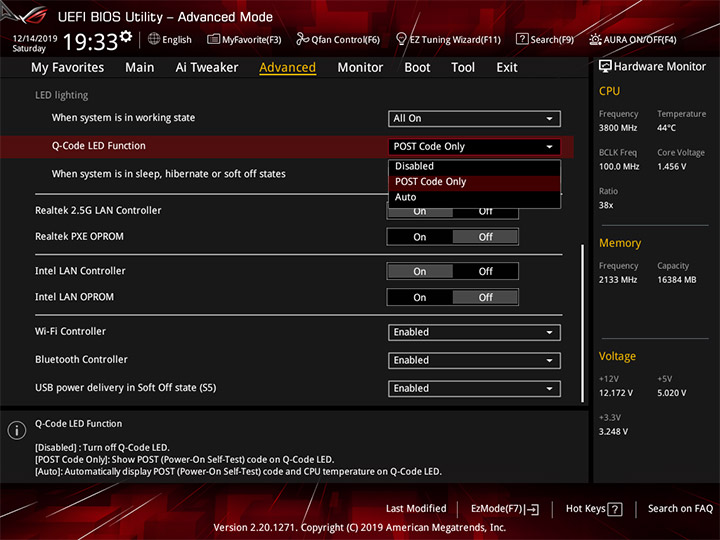Switch to Boot tab
This screenshot has height=540, width=720.
[x=417, y=68]
